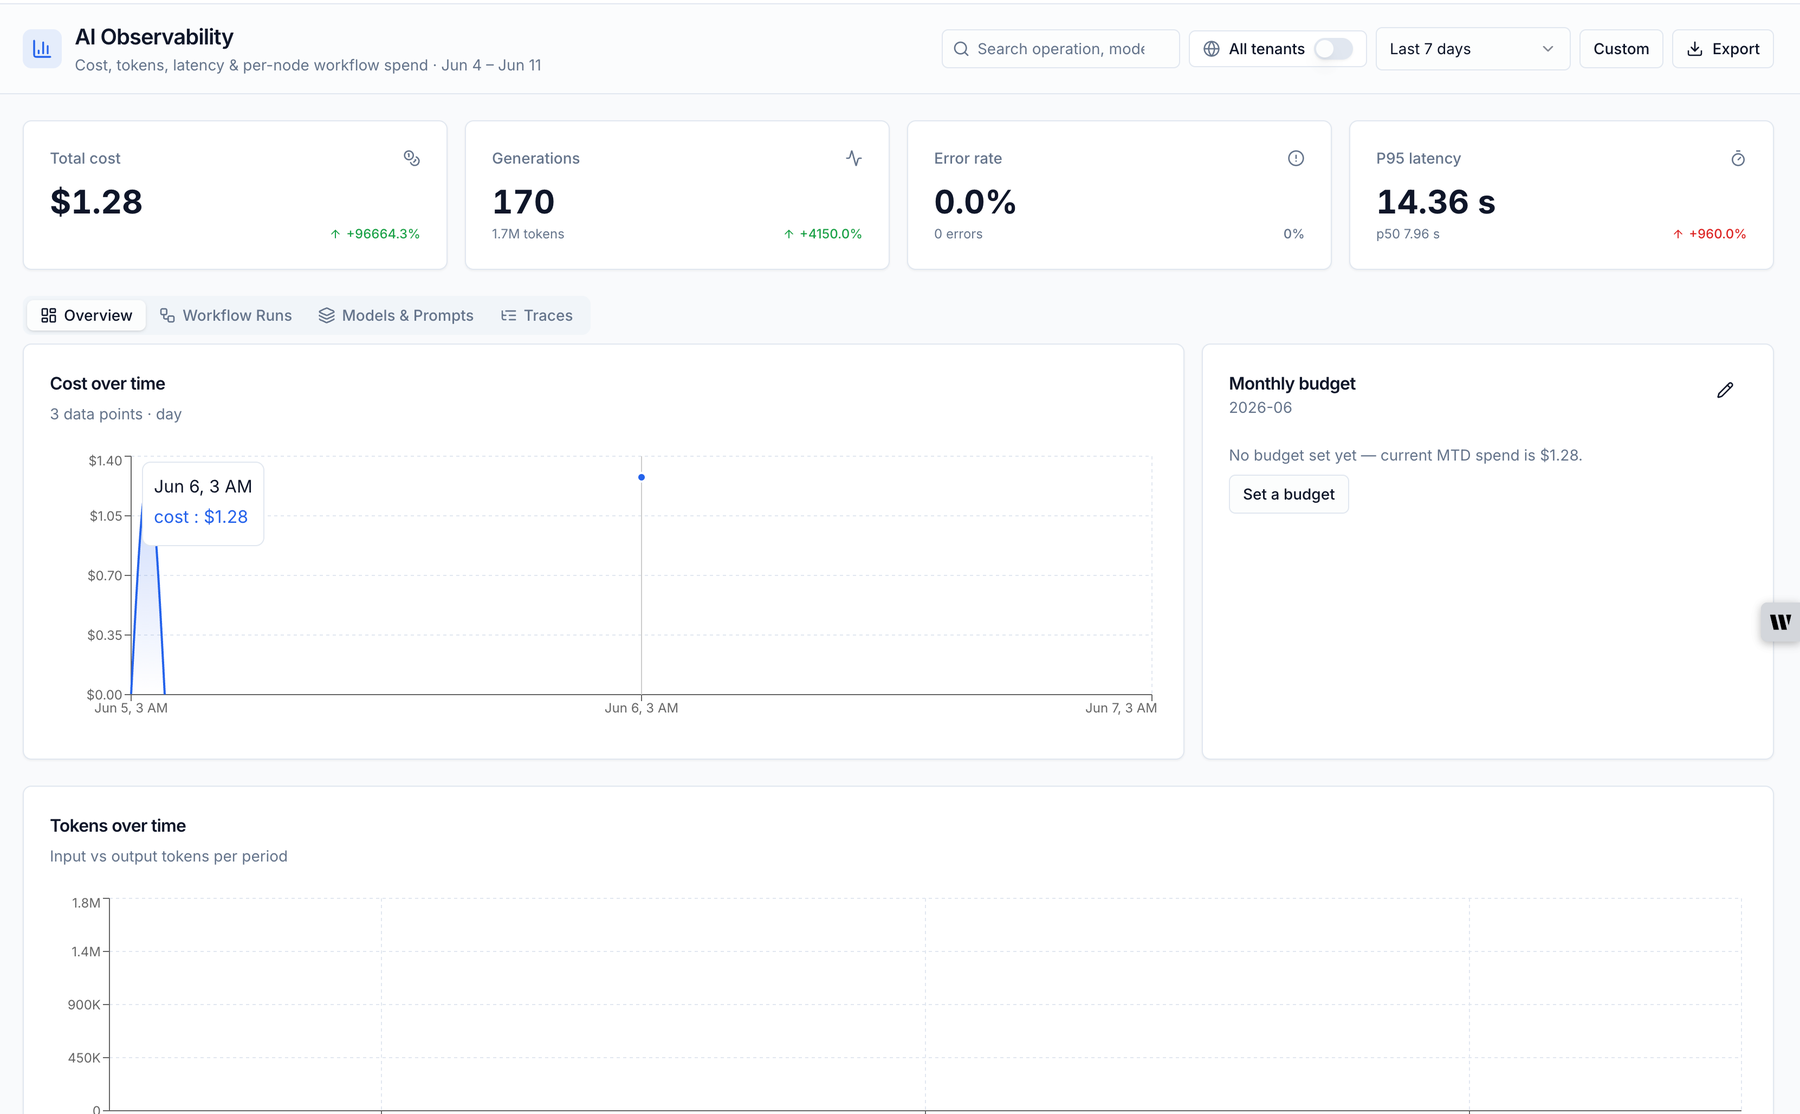This screenshot has width=1800, height=1114.
Task: Click the 1.7M tokens label
Action: pyautogui.click(x=528, y=234)
